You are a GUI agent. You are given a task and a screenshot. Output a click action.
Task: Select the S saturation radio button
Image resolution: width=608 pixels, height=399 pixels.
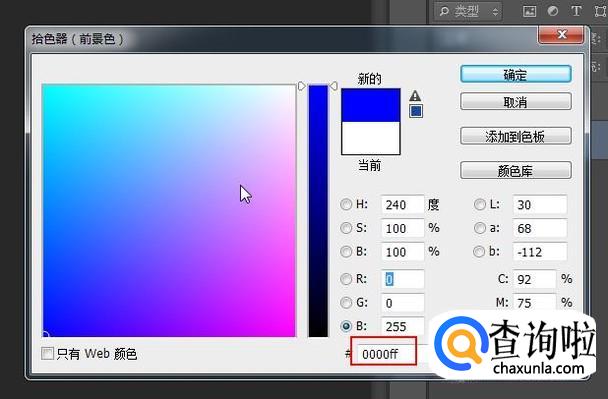point(346,228)
